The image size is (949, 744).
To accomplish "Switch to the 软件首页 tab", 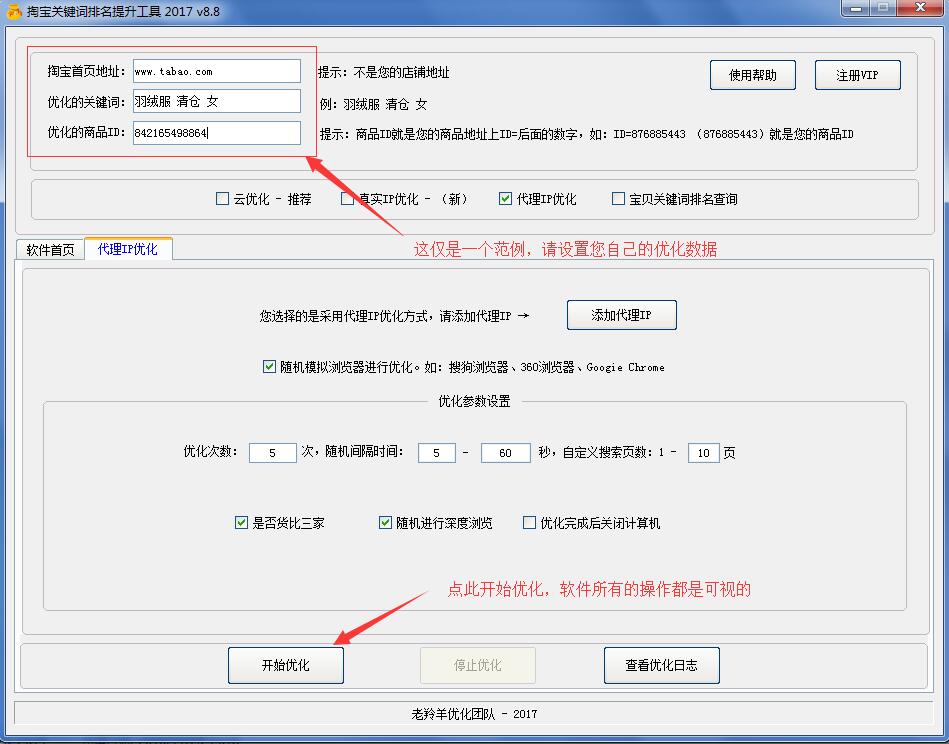I will (x=50, y=250).
